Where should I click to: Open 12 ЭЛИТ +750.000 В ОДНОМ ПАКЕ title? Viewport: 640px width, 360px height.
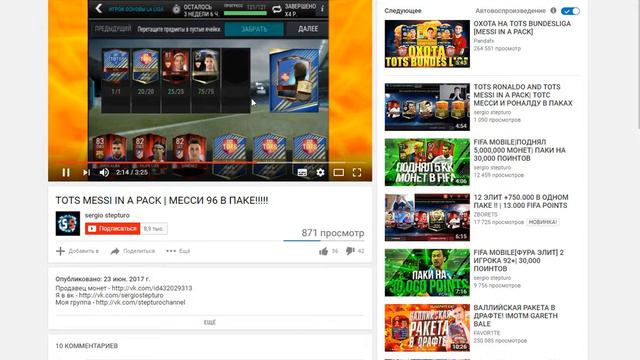point(521,201)
